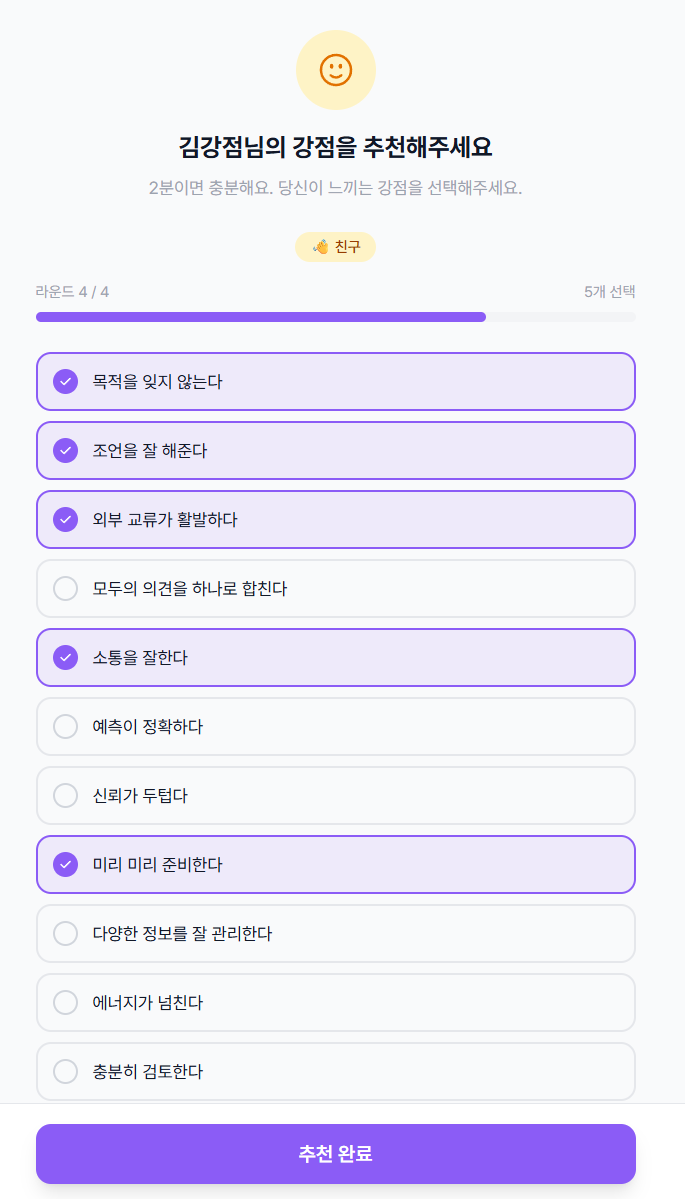Click the checkmark icon on 미리 미리 준비한다
This screenshot has height=1199, width=685.
point(65,864)
